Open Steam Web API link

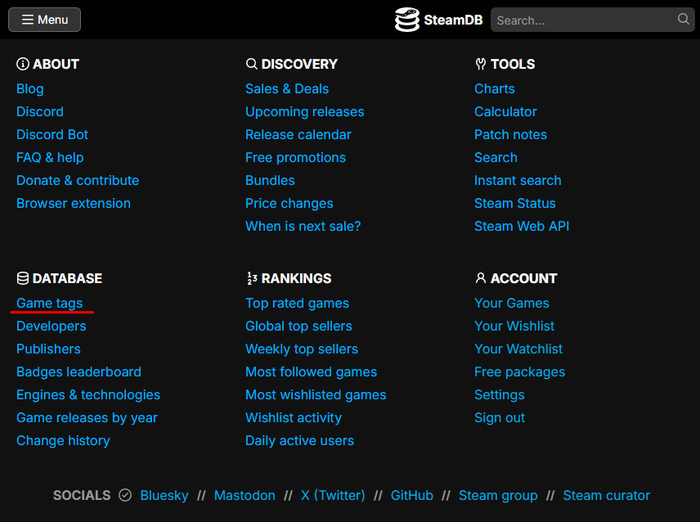(521, 226)
